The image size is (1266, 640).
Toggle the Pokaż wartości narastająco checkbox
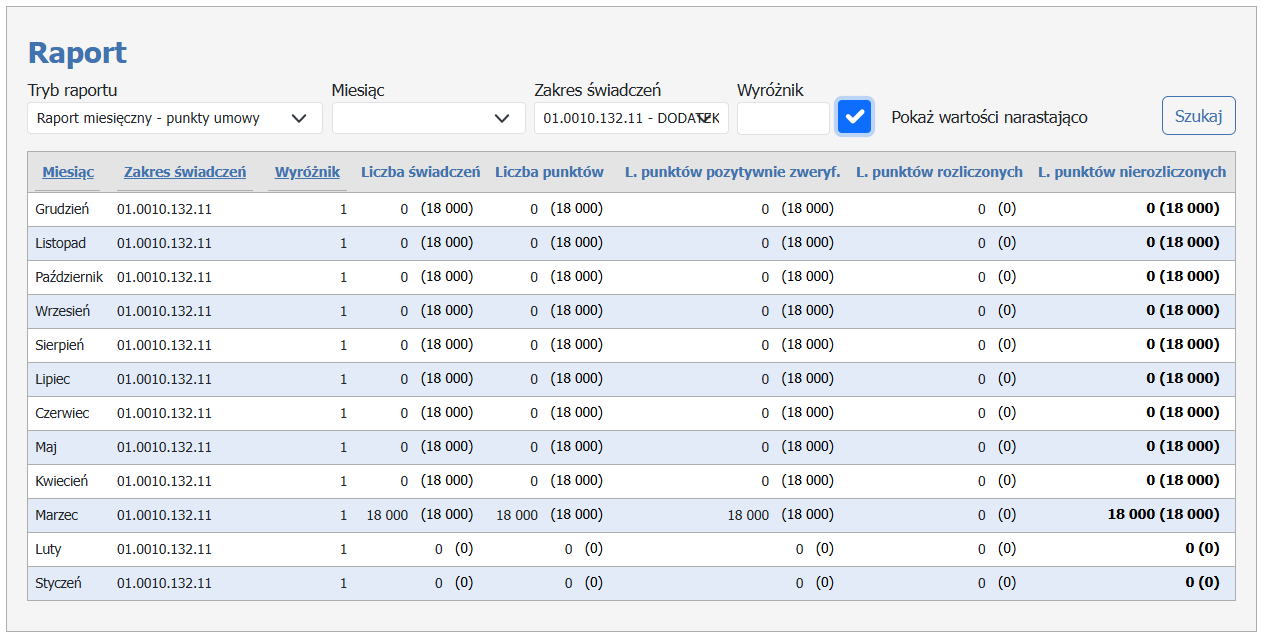pyautogui.click(x=854, y=117)
